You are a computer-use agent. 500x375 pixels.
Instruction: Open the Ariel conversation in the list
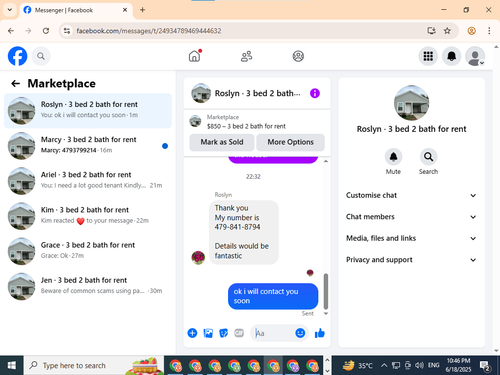(x=88, y=181)
